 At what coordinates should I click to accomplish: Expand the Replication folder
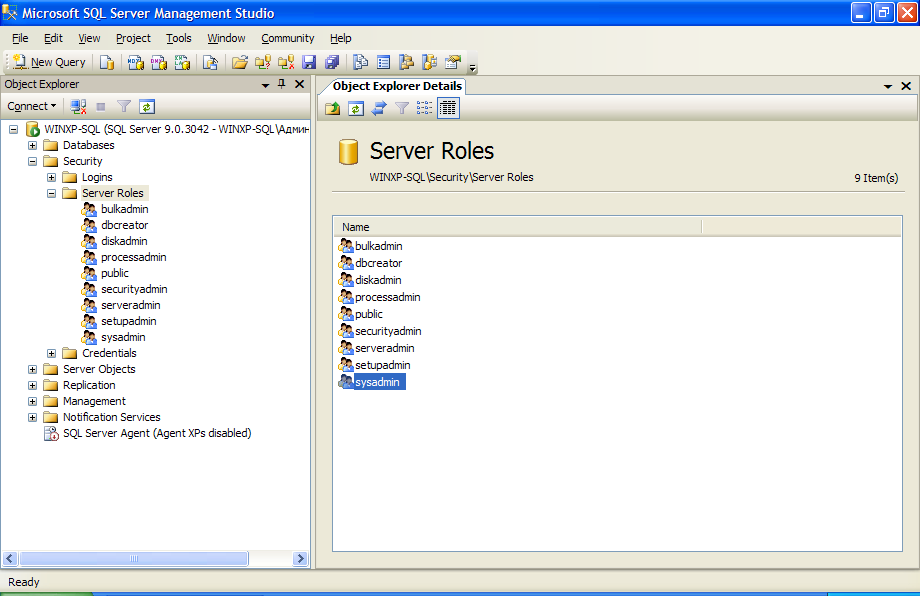click(x=32, y=385)
